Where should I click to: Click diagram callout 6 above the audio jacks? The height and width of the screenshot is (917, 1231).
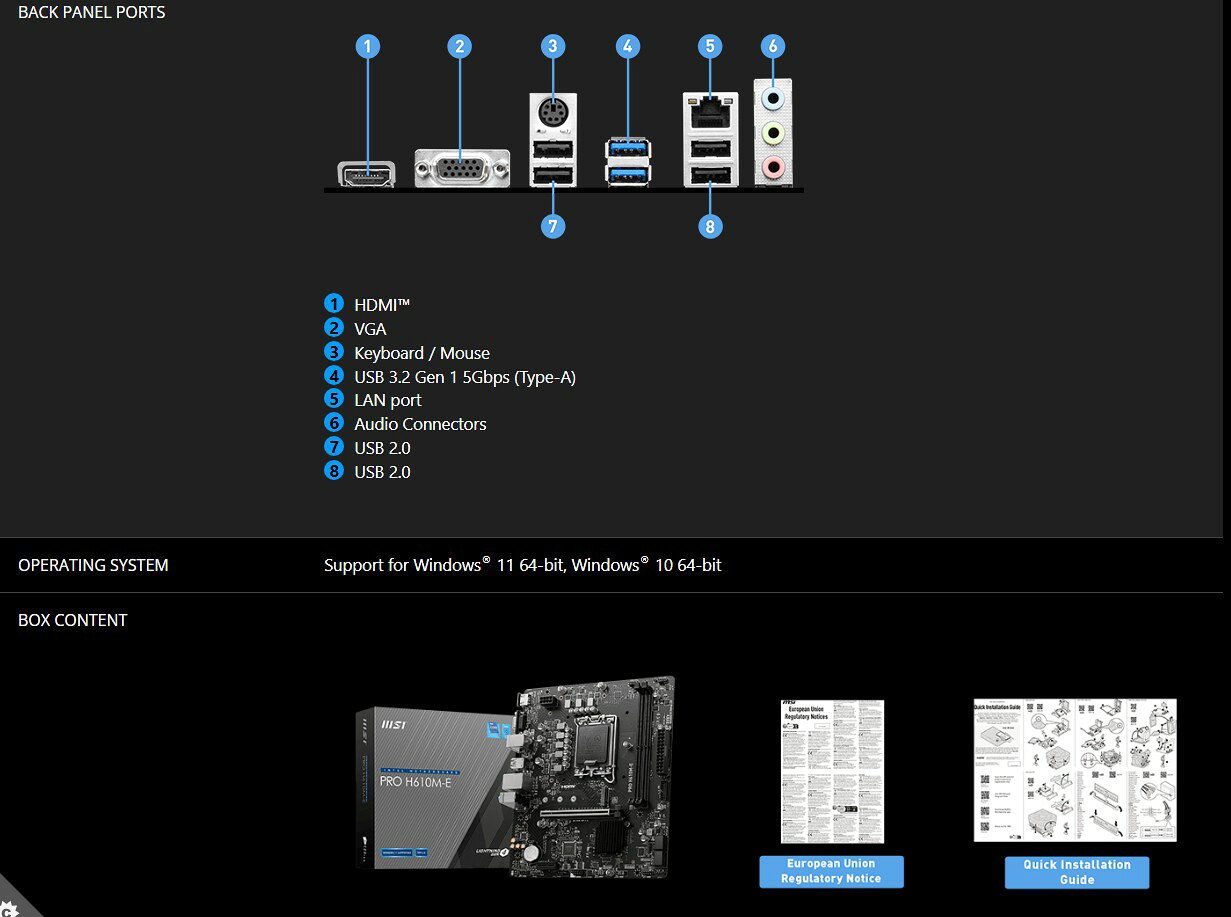(772, 46)
